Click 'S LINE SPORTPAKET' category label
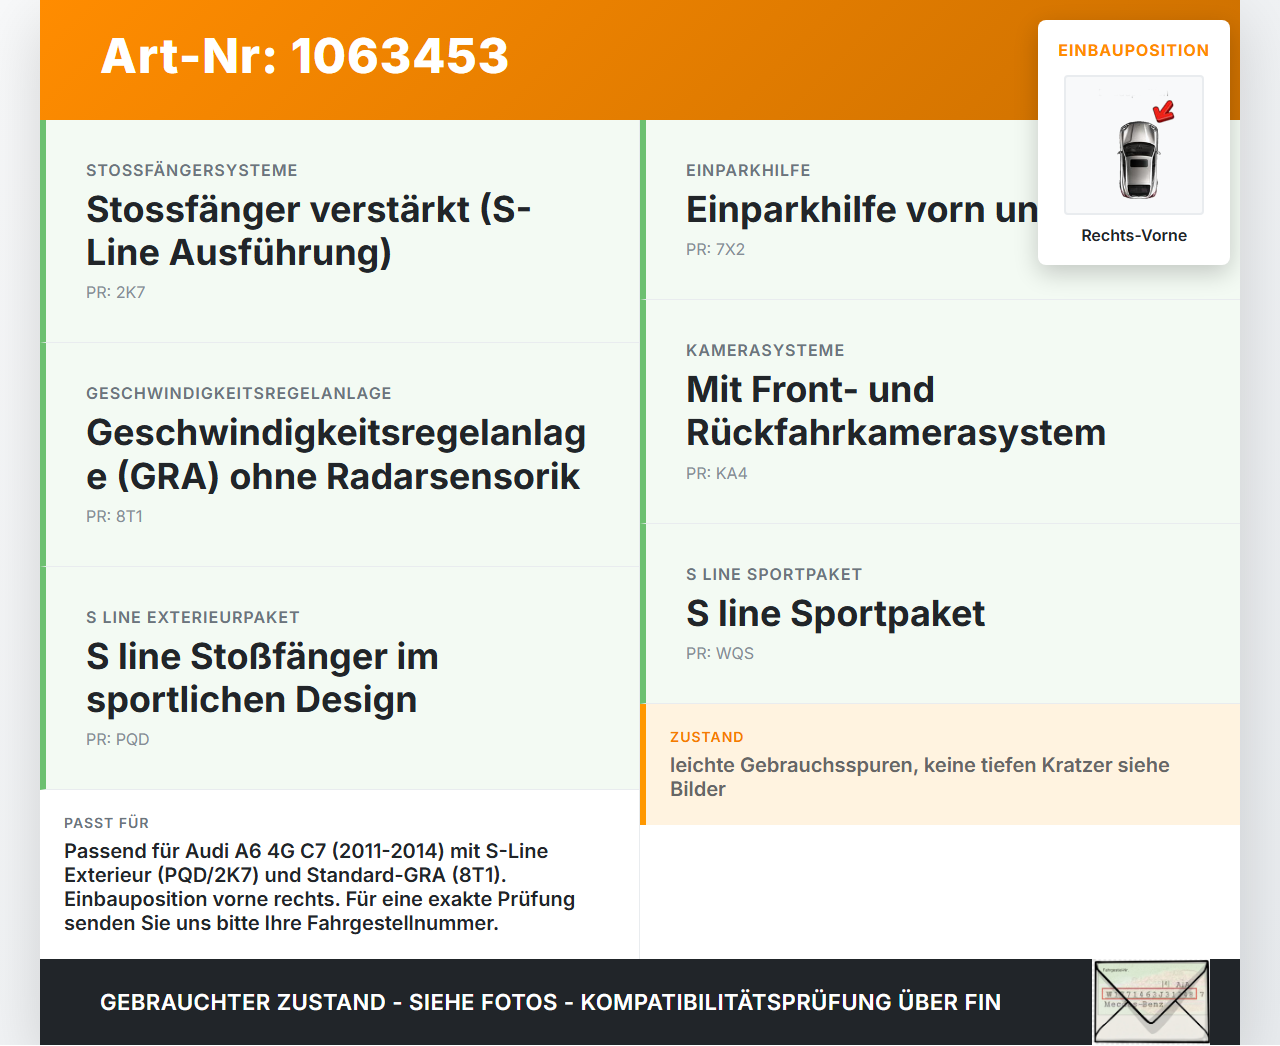 [x=774, y=574]
